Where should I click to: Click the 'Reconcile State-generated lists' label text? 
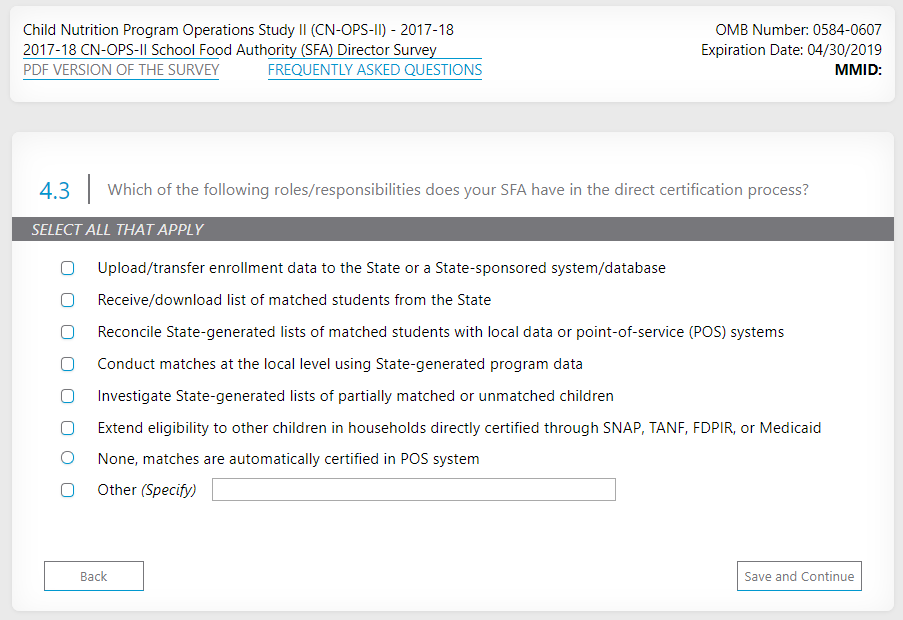[440, 332]
